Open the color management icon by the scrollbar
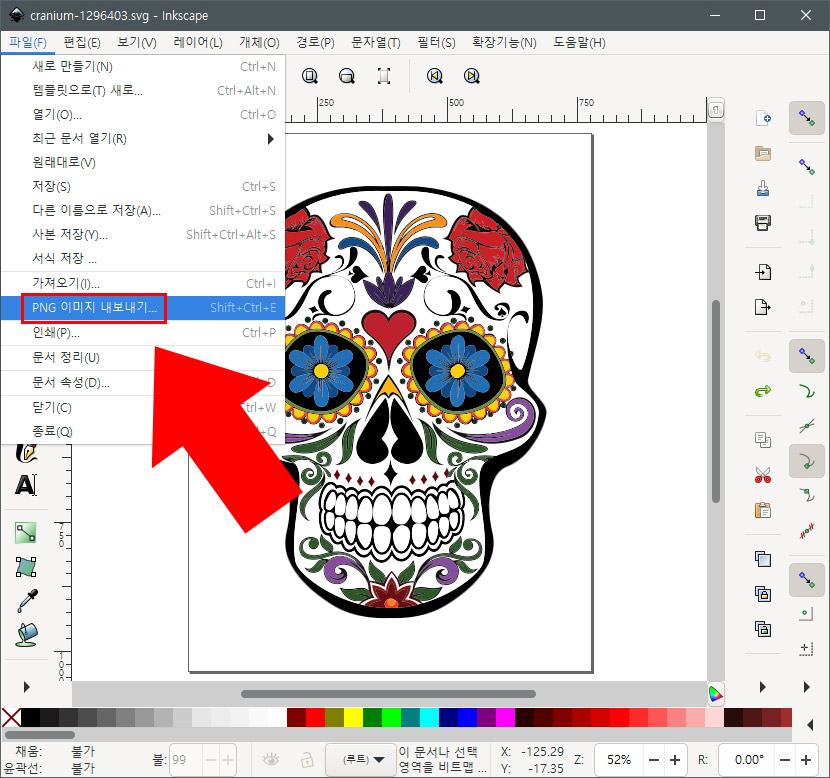Screen dimensions: 830x778 [x=716, y=693]
